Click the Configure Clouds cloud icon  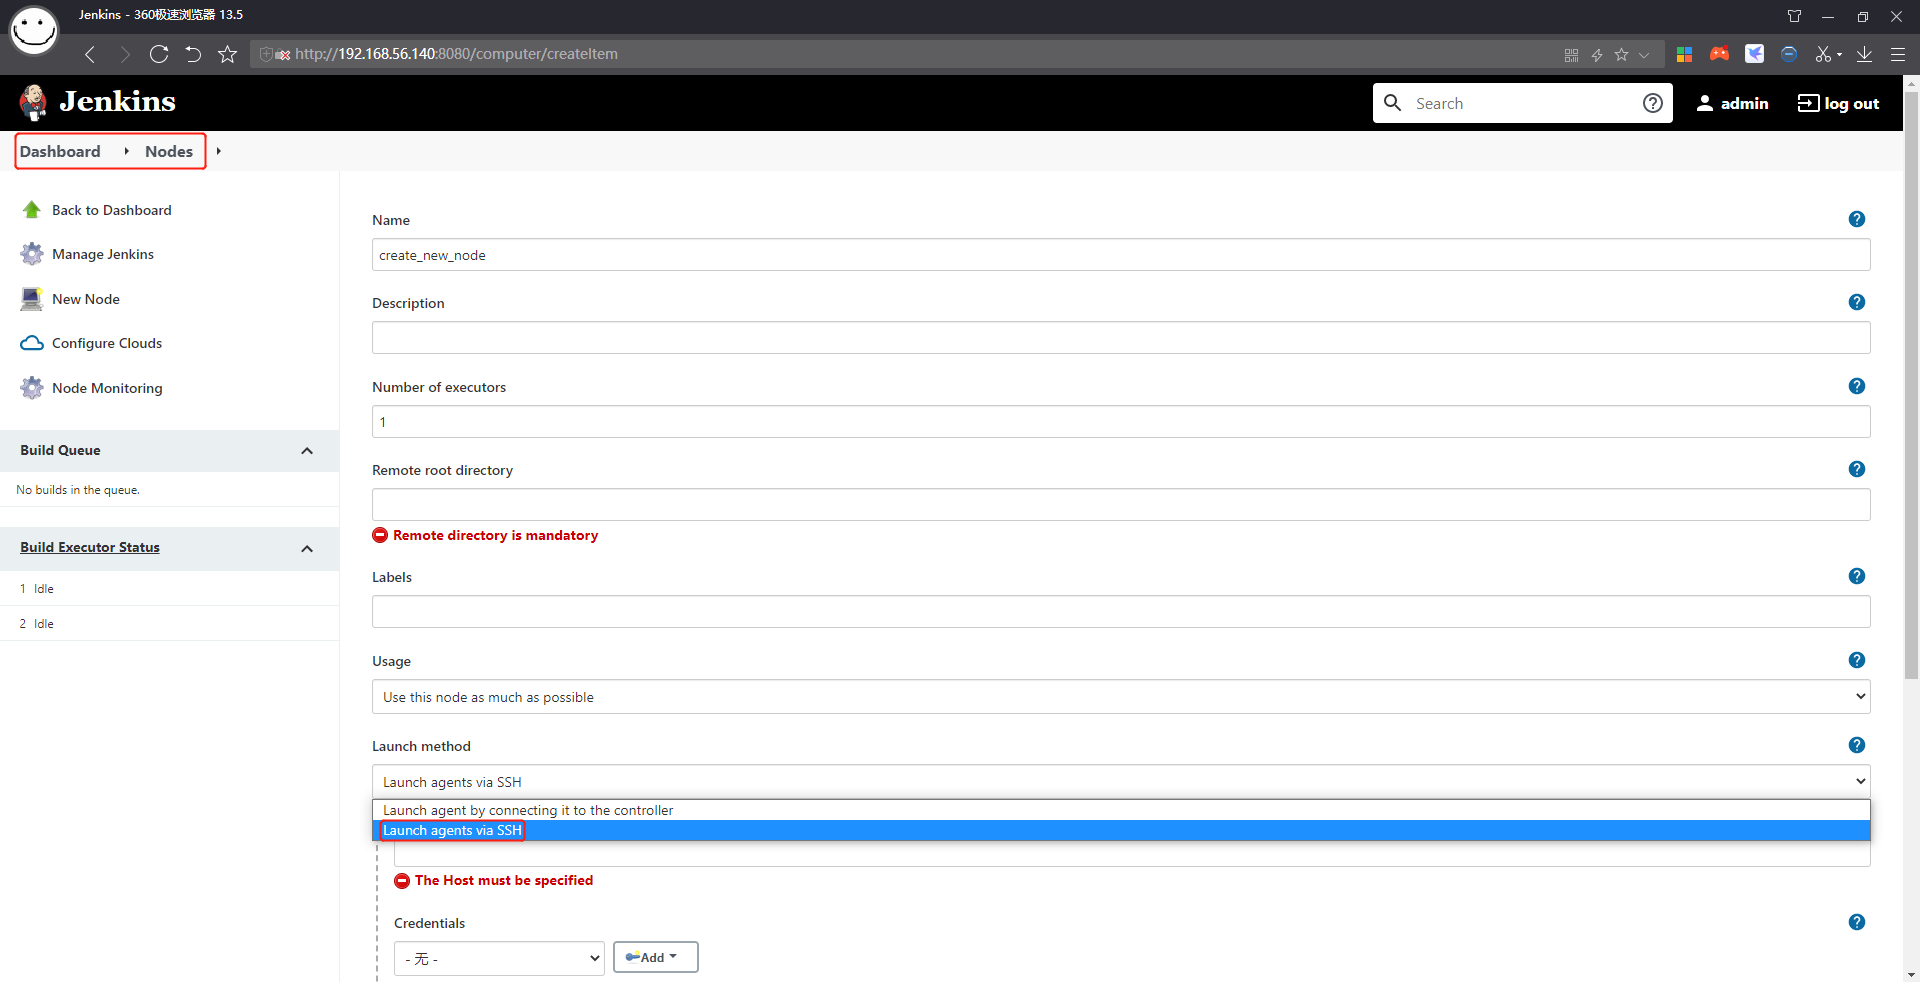[x=32, y=343]
